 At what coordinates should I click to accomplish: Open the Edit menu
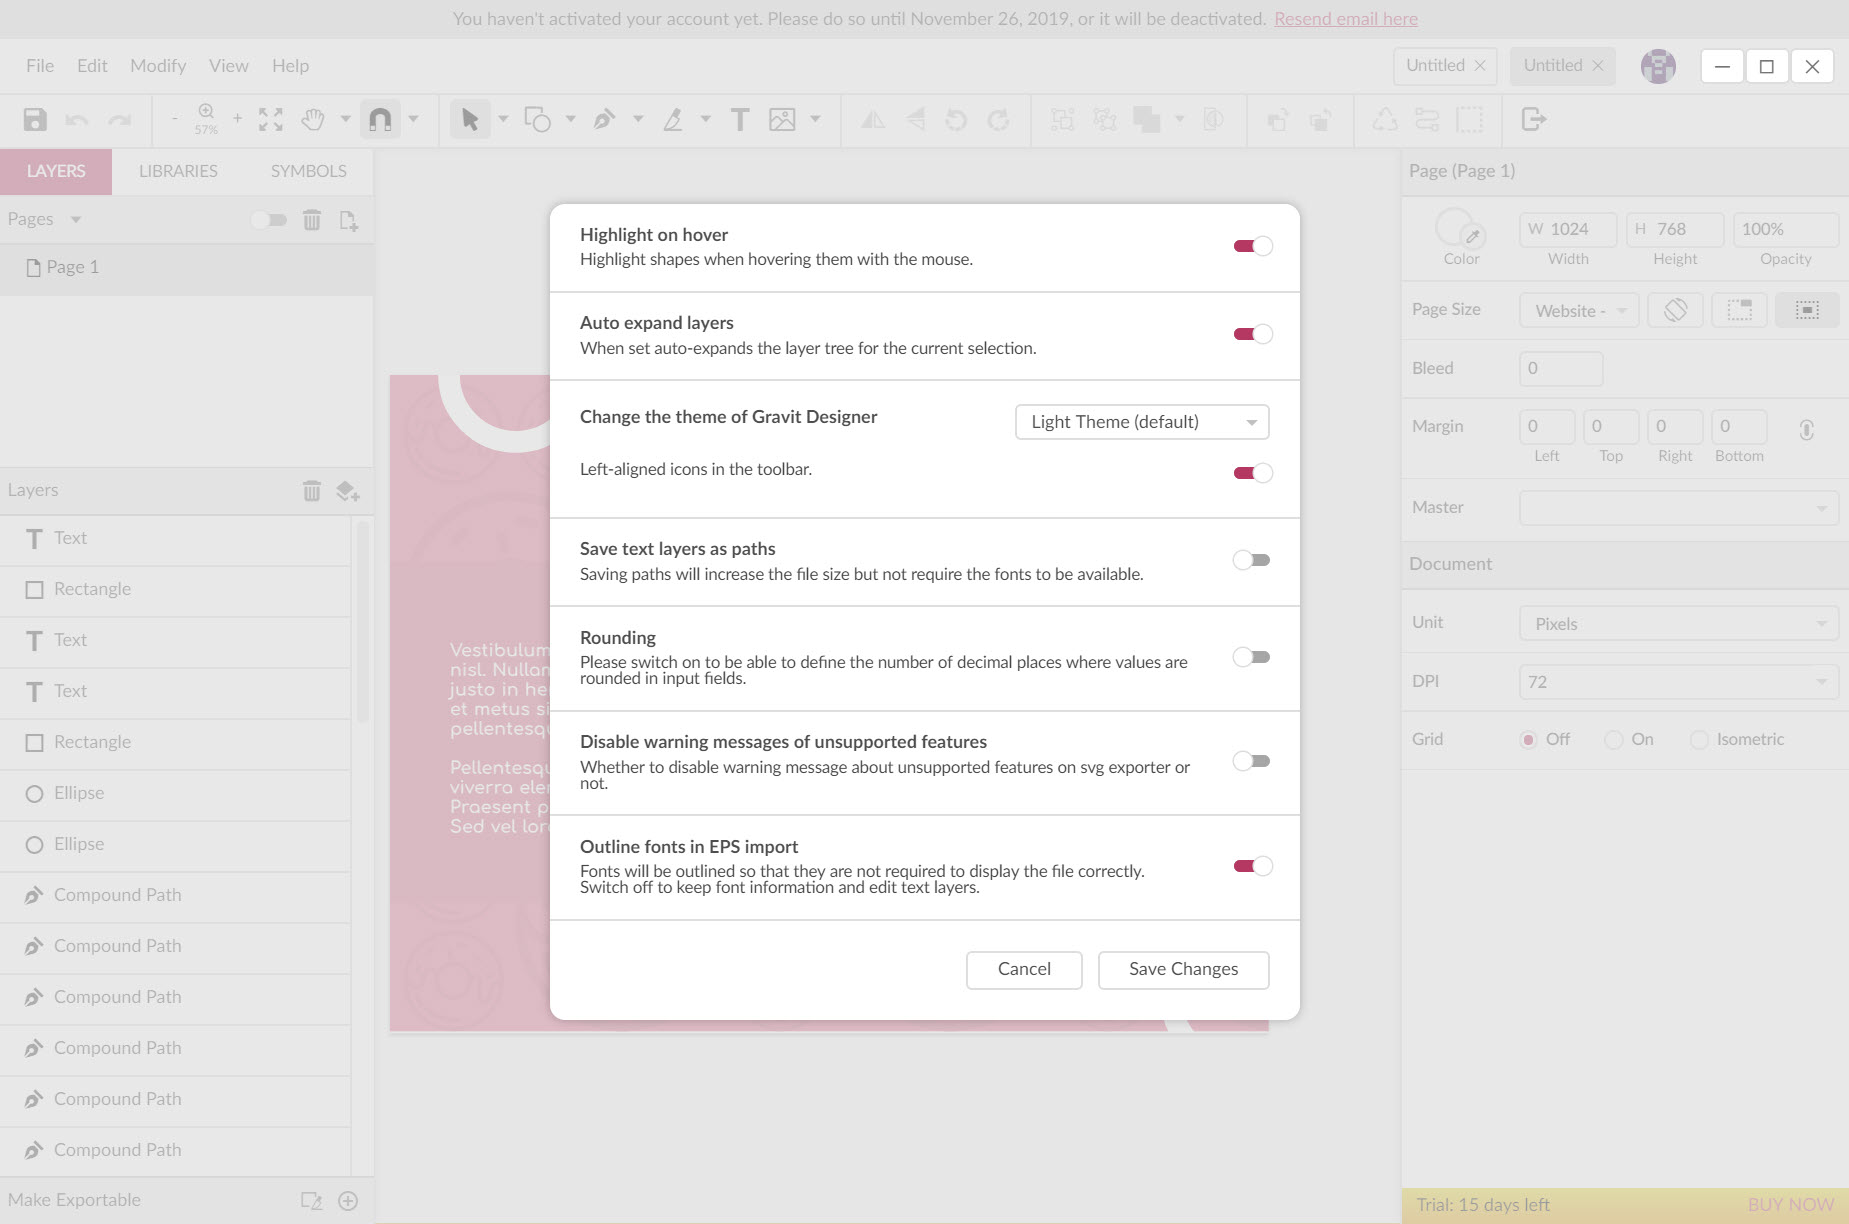92,66
